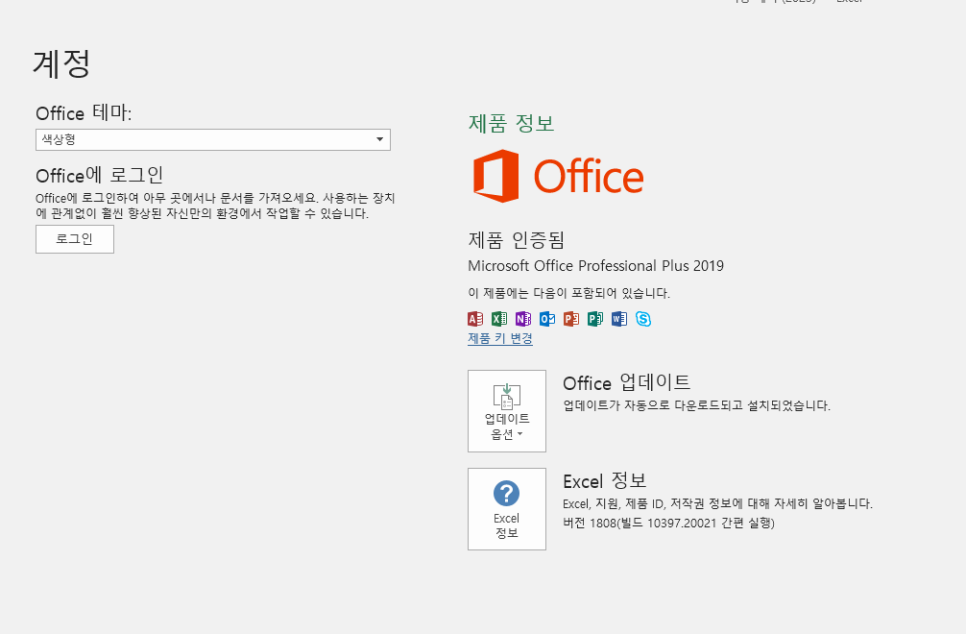Click the 제품 키 변경 link
Screen dimensions: 966x634
point(500,338)
